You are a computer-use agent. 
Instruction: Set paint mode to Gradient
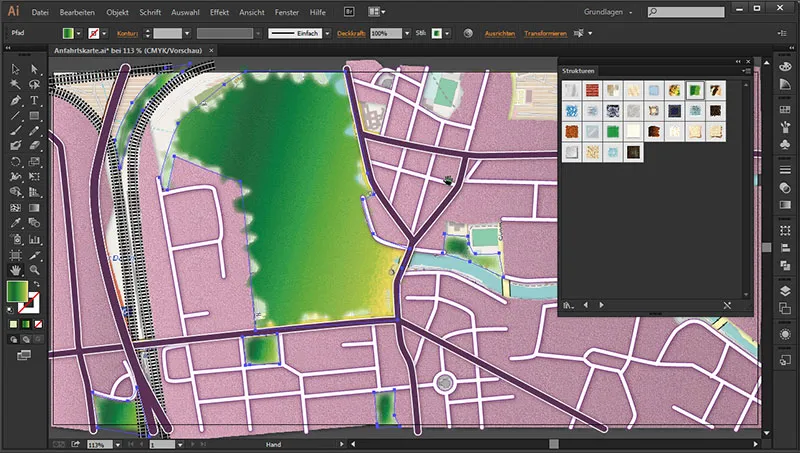click(26, 324)
